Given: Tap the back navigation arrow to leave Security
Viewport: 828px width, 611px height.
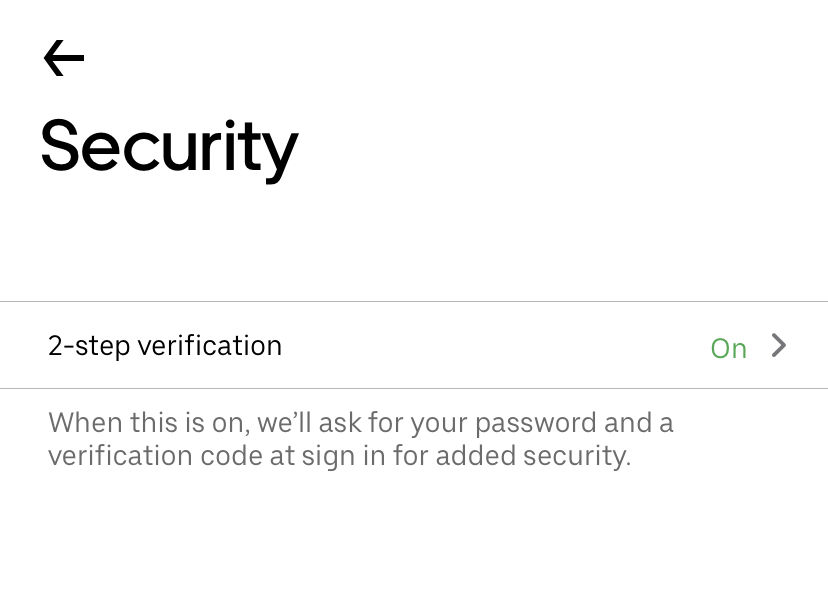Looking at the screenshot, I should 63,57.
